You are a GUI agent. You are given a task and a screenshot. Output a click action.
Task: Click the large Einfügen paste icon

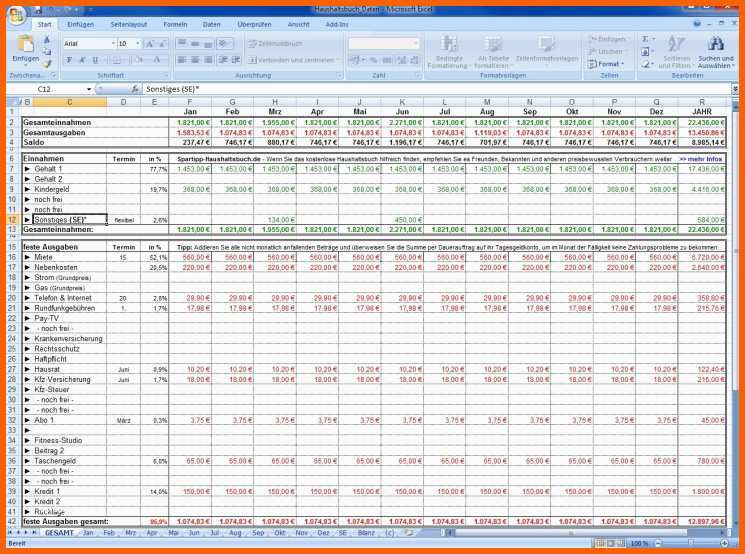(x=25, y=45)
